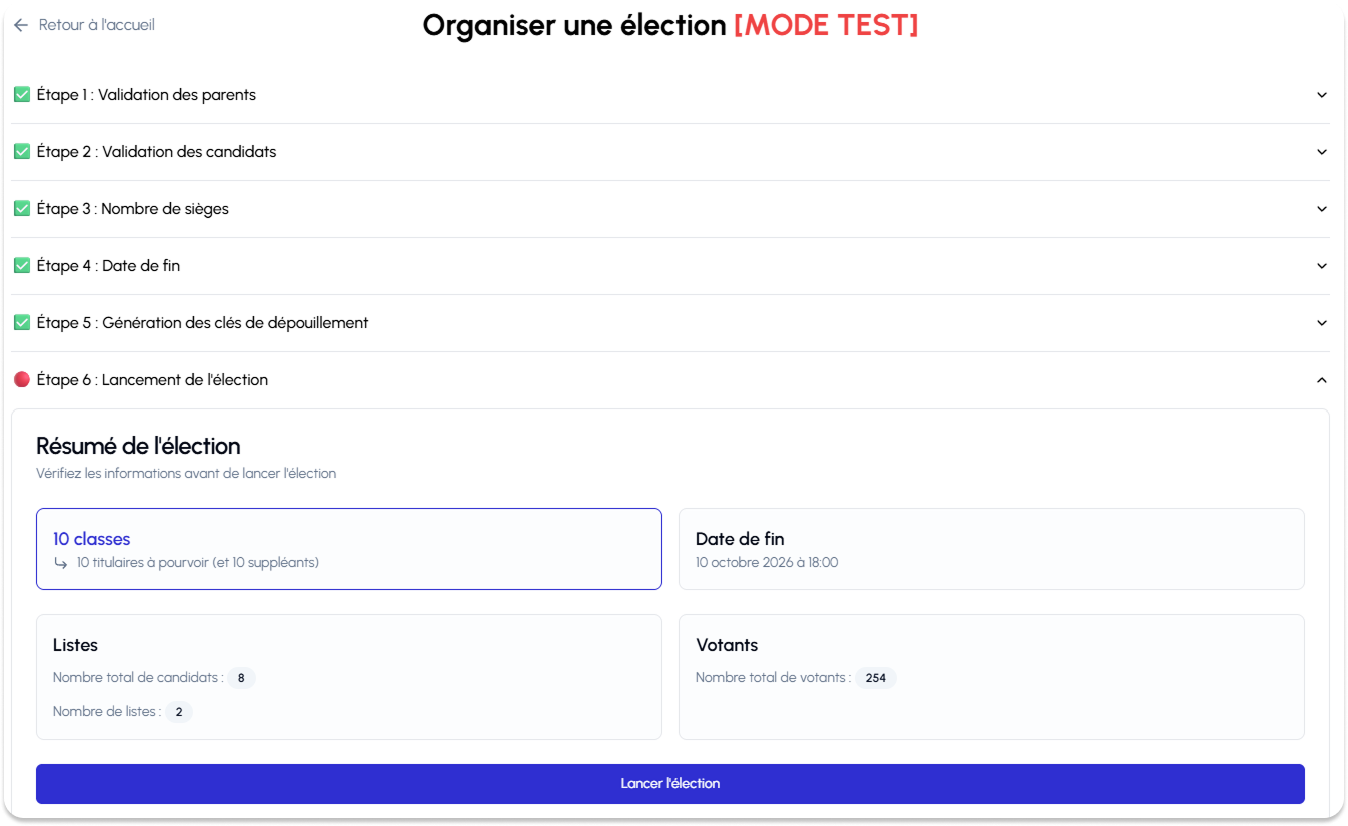
Task: Click the Listes summary card
Action: coord(349,677)
